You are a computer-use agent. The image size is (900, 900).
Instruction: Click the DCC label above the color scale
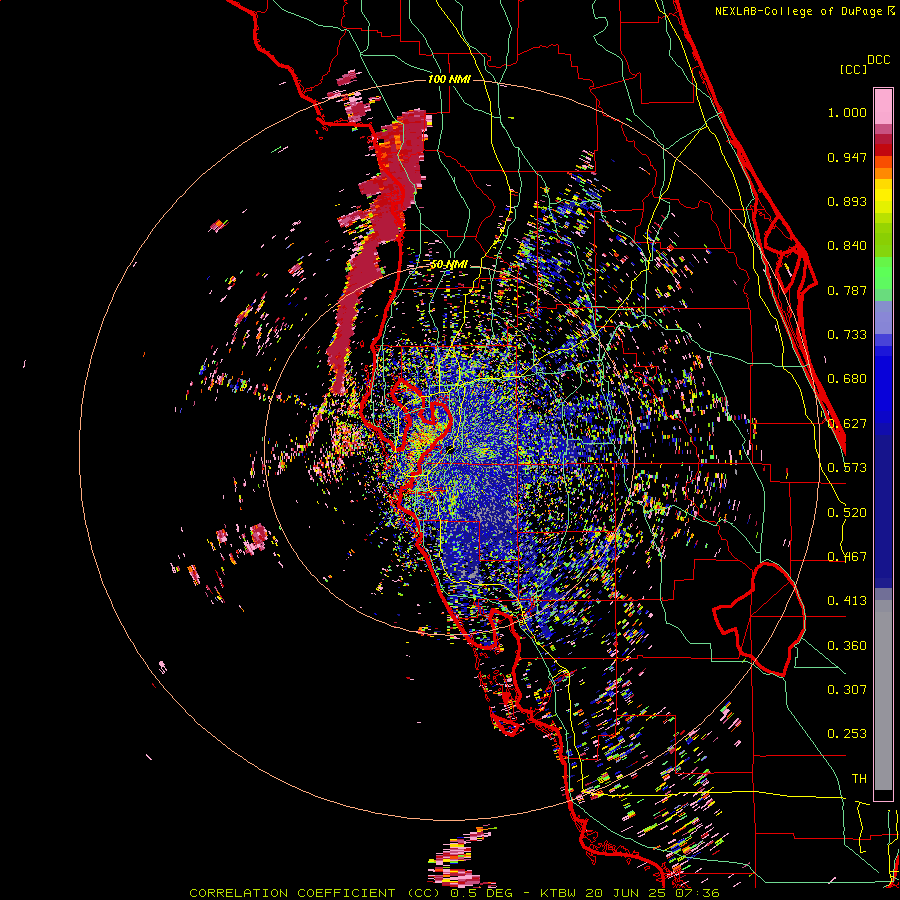(x=878, y=60)
